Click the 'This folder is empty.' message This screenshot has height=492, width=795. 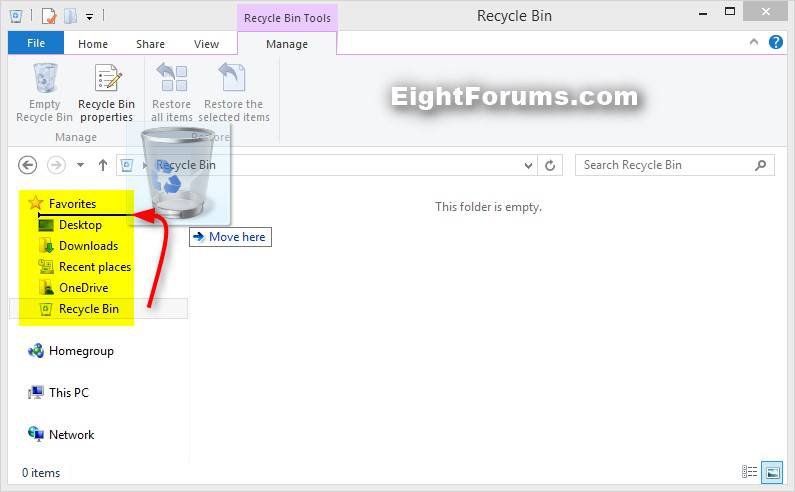point(488,207)
